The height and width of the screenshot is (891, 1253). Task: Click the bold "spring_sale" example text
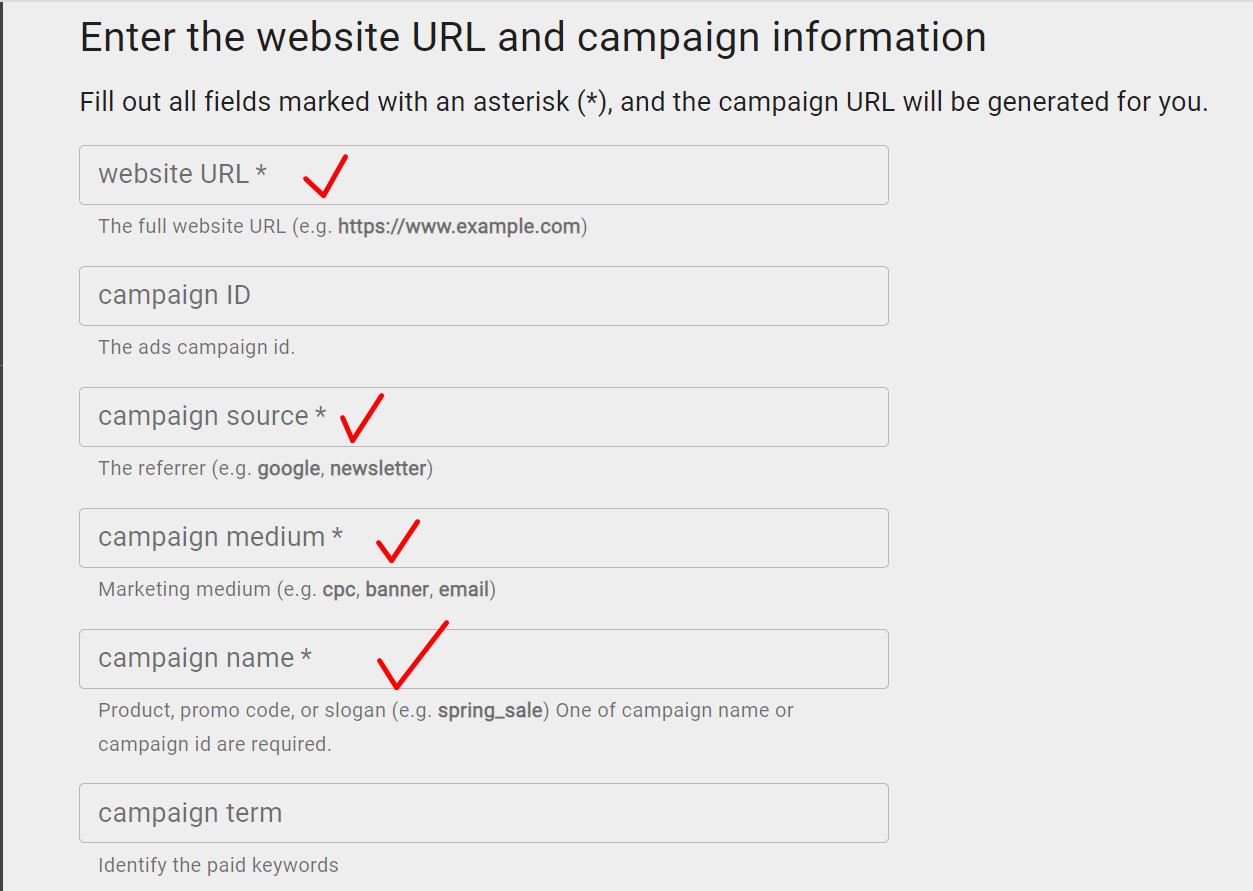tap(490, 711)
